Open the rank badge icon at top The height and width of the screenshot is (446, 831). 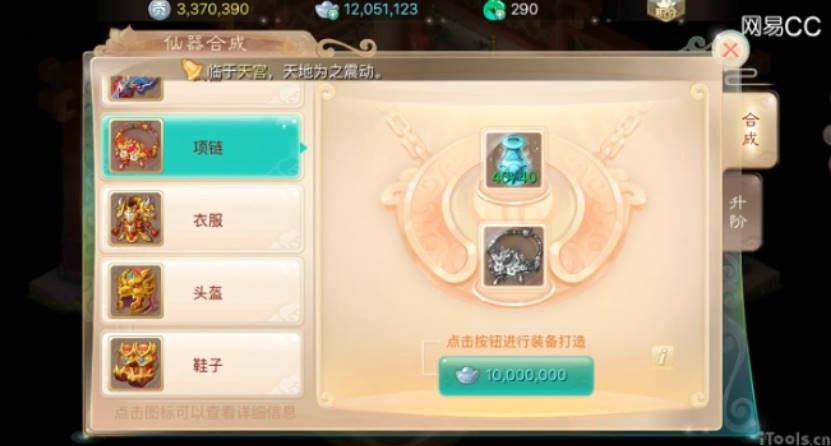coord(666,10)
